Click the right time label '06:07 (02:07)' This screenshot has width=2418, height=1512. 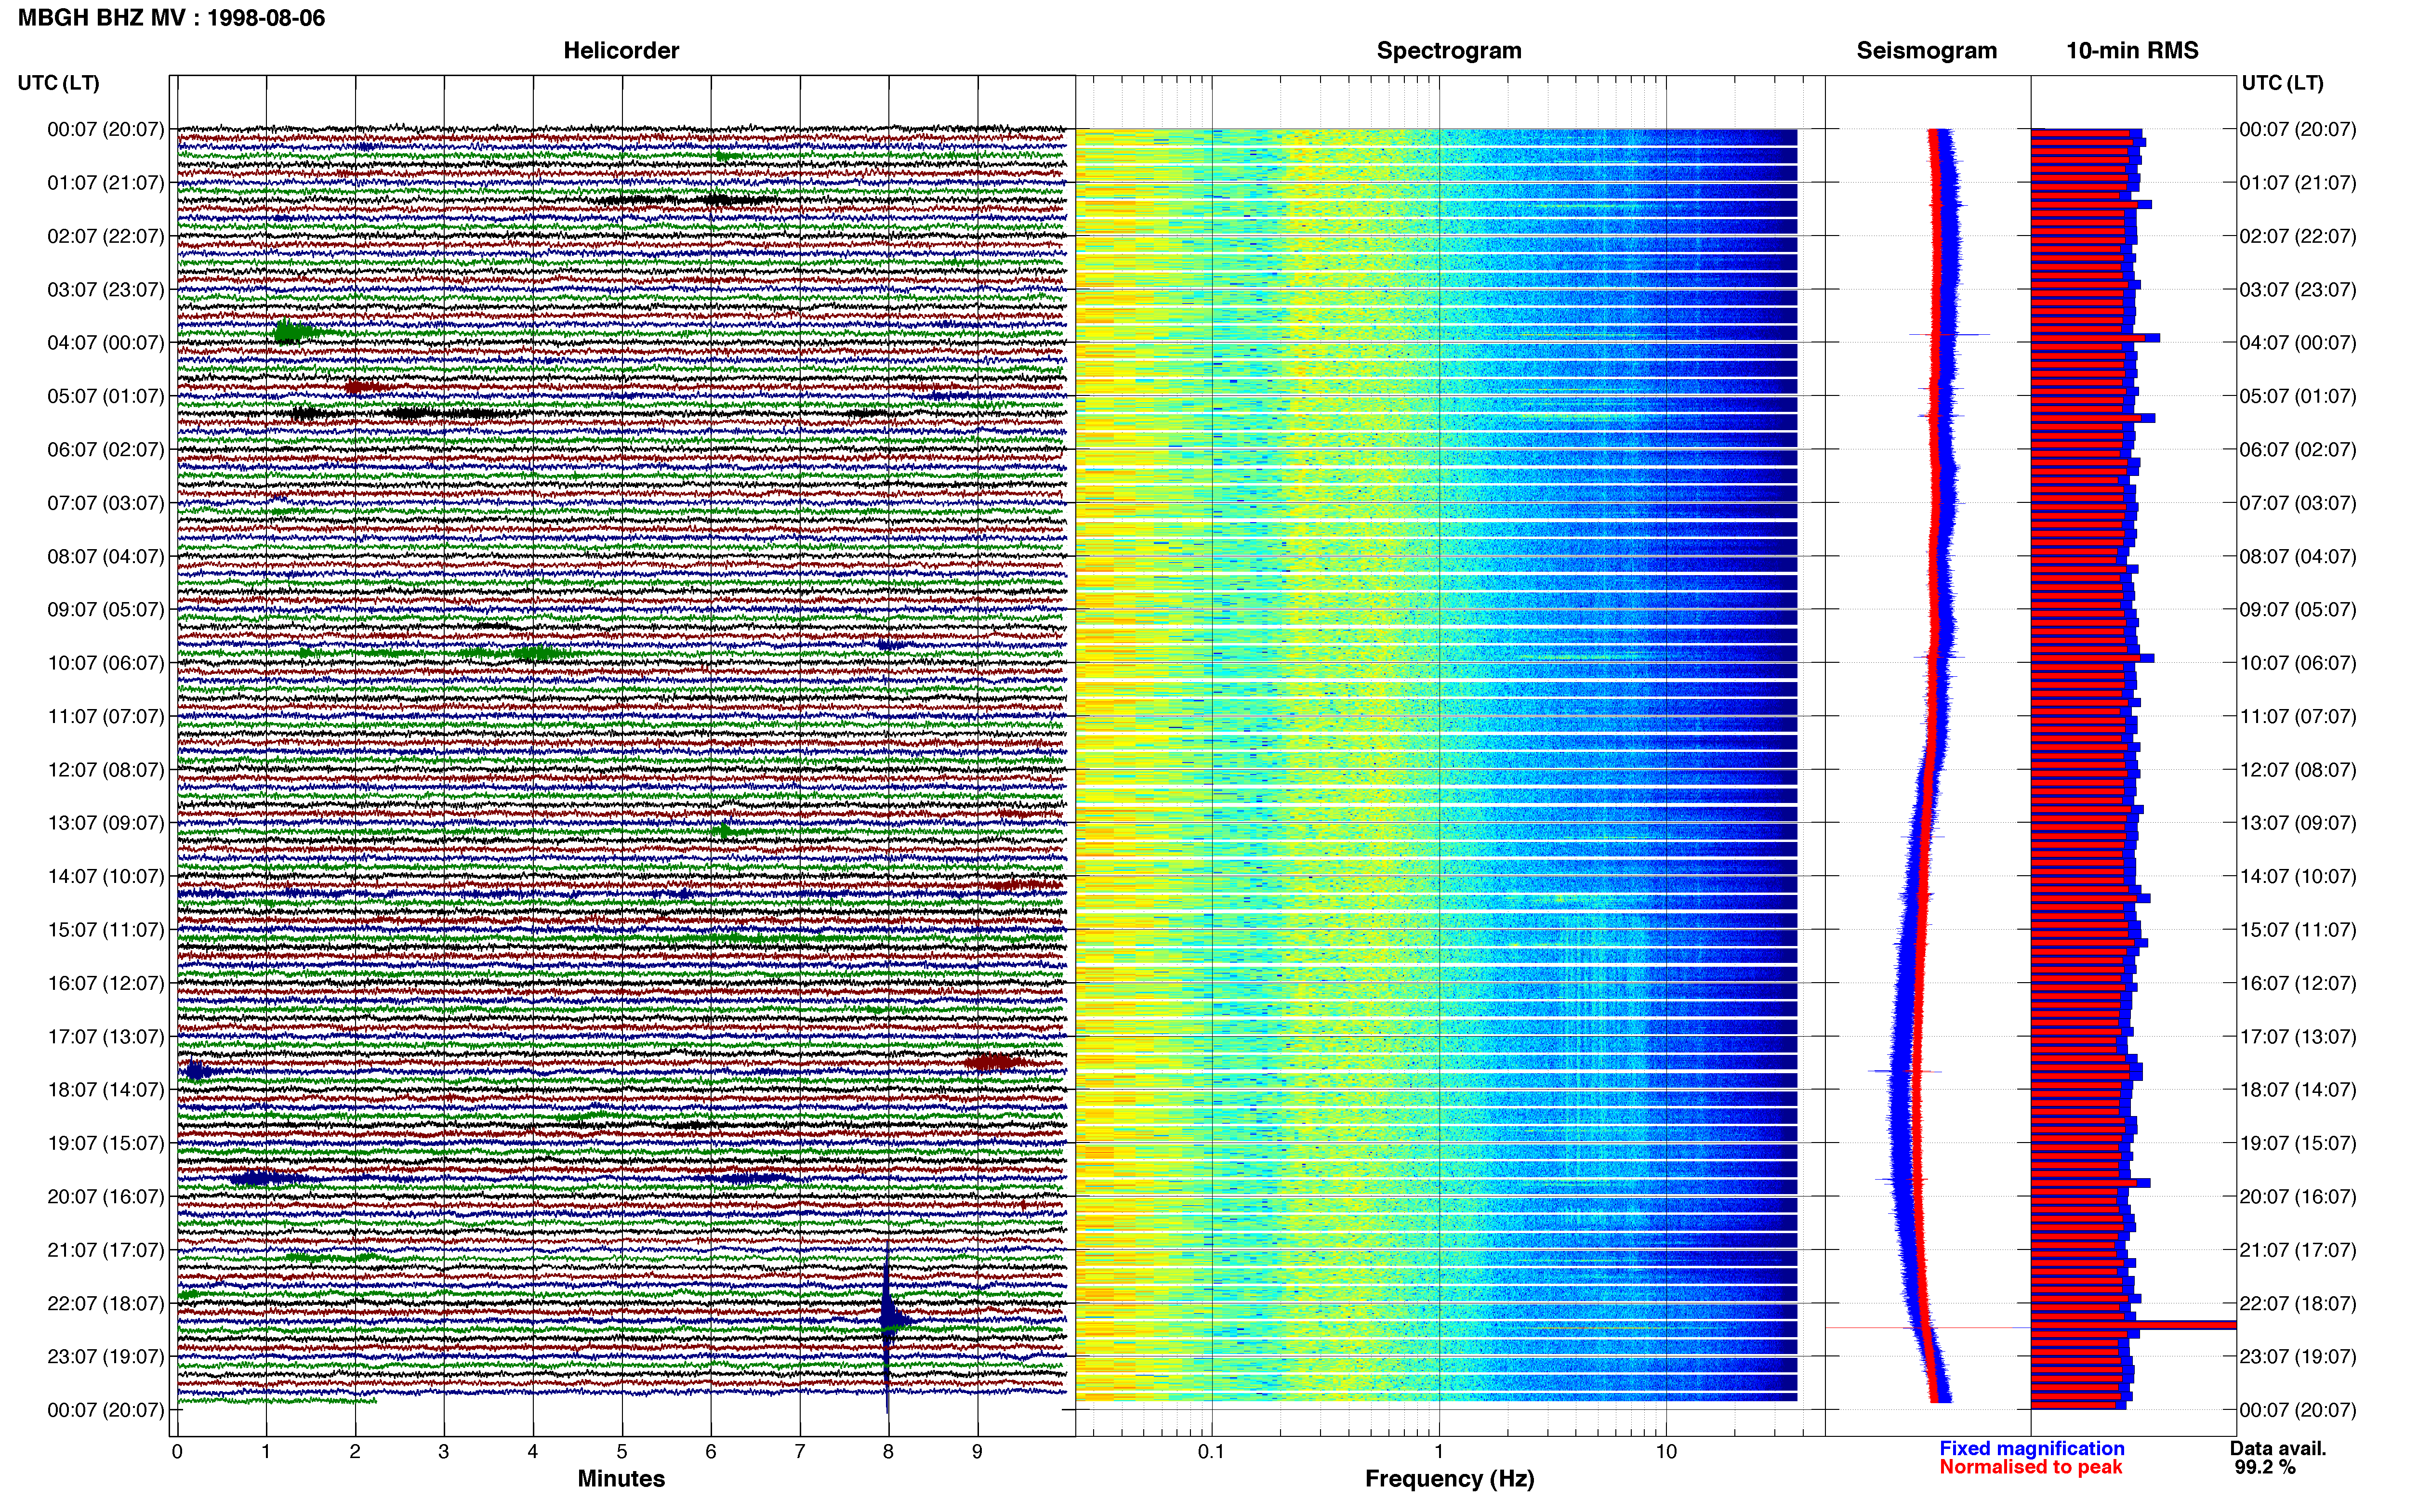(2298, 449)
